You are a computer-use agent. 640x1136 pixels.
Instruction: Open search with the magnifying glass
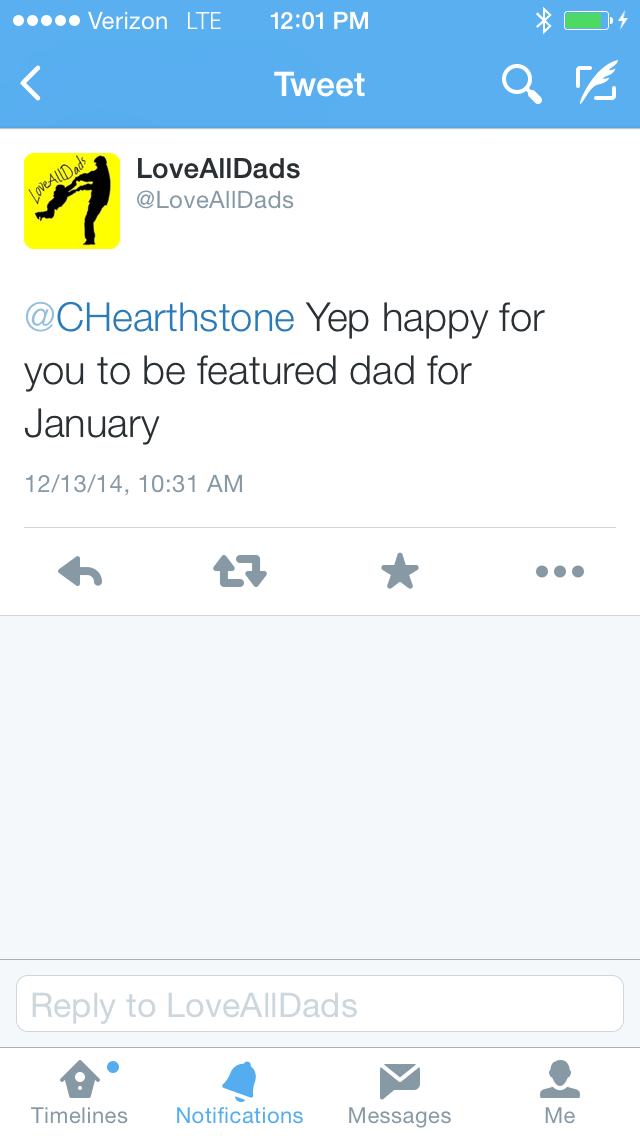[521, 84]
